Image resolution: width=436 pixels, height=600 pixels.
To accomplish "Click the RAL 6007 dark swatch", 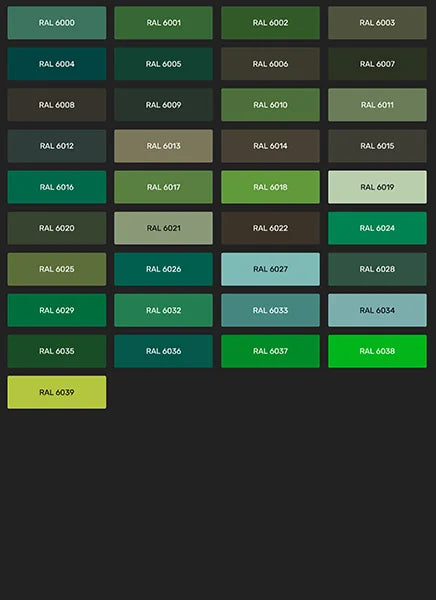I will (x=377, y=64).
